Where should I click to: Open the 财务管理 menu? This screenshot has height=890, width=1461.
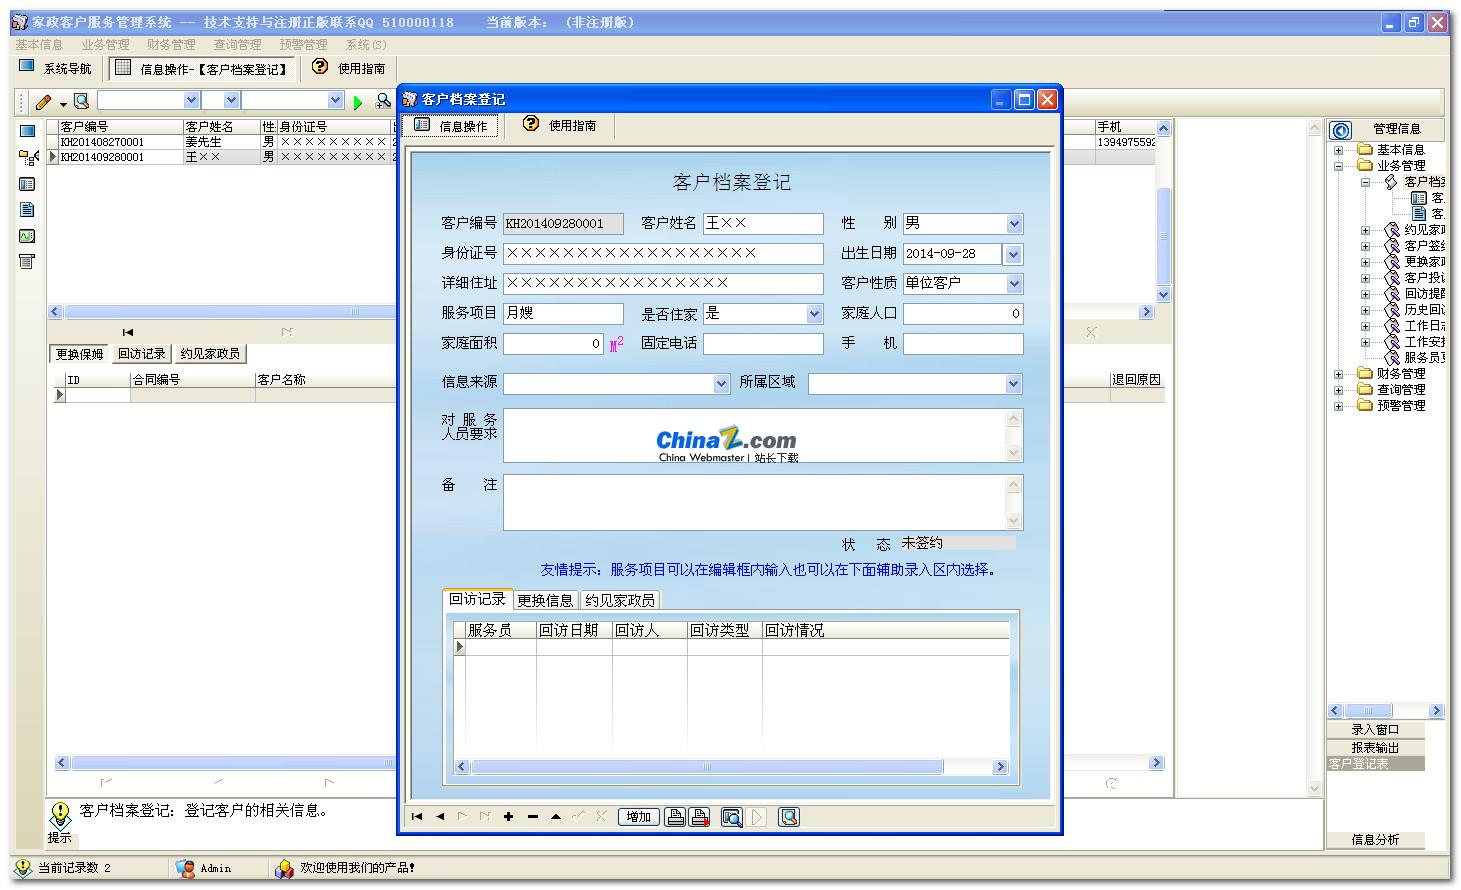pos(171,45)
